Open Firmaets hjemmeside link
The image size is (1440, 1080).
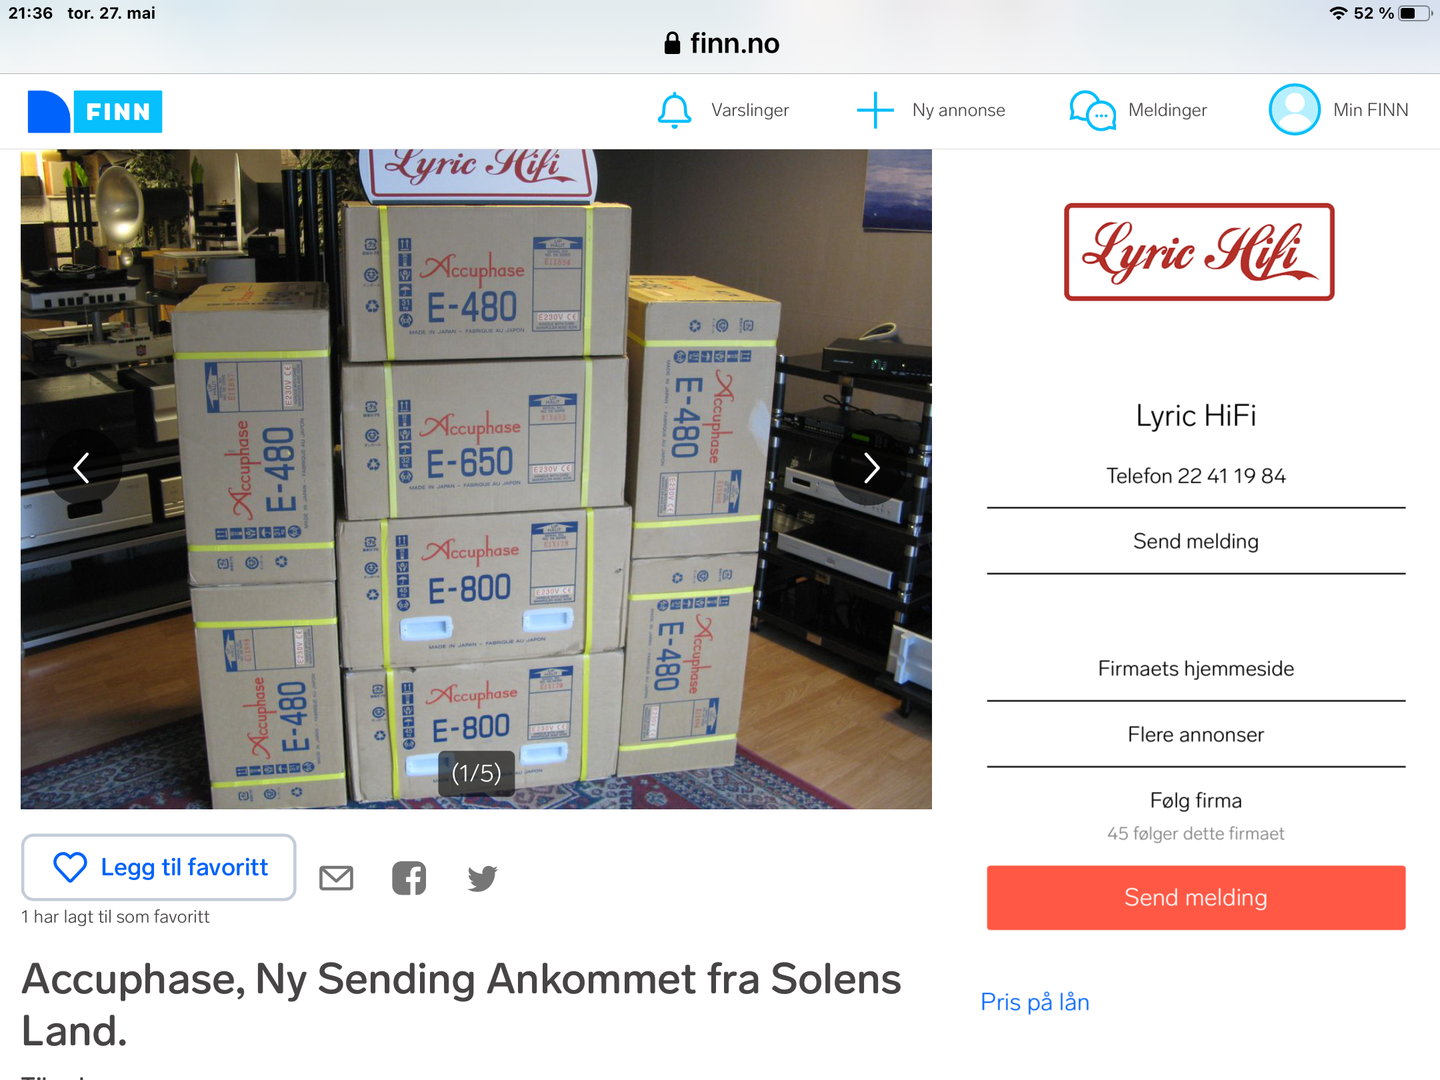pyautogui.click(x=1196, y=668)
